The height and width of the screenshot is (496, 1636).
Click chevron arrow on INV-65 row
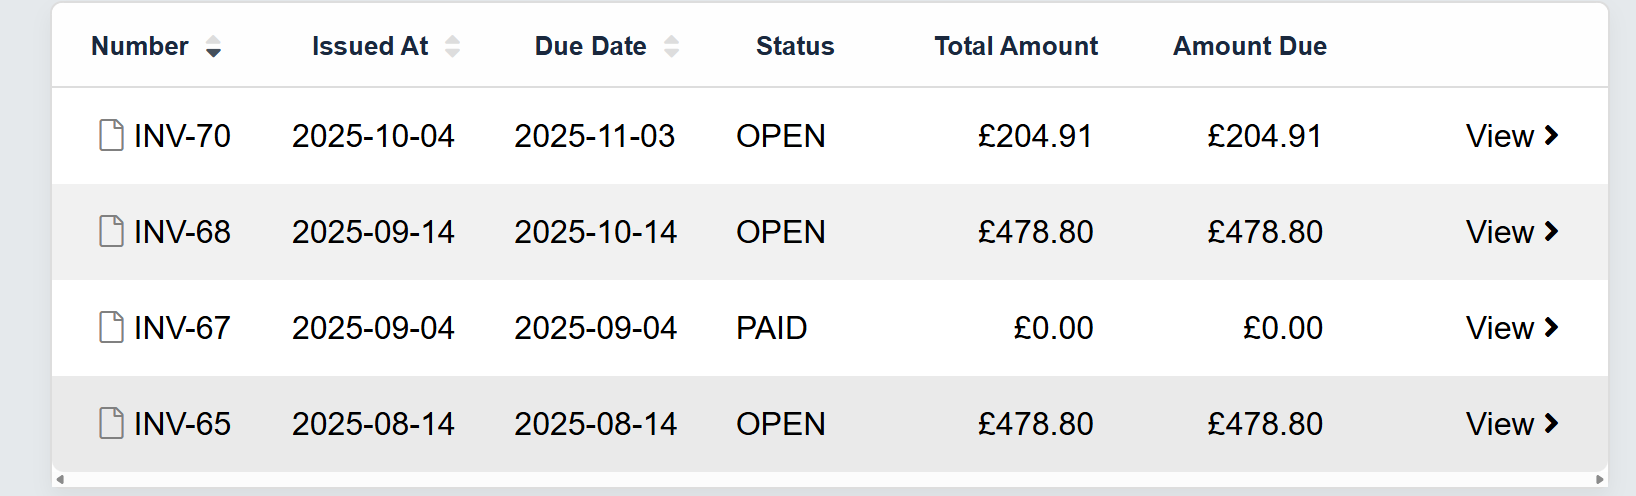[1551, 423]
